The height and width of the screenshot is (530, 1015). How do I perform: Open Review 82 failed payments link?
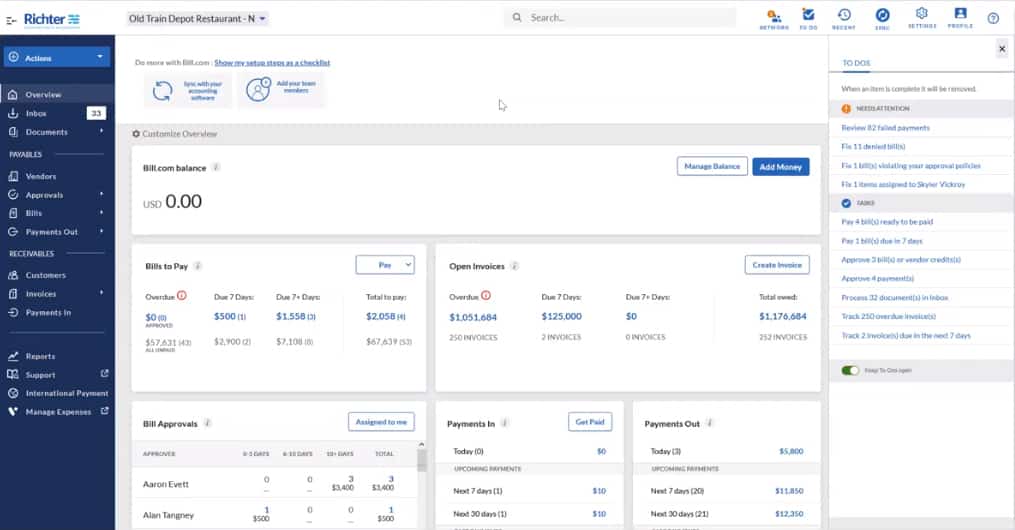pyautogui.click(x=885, y=127)
